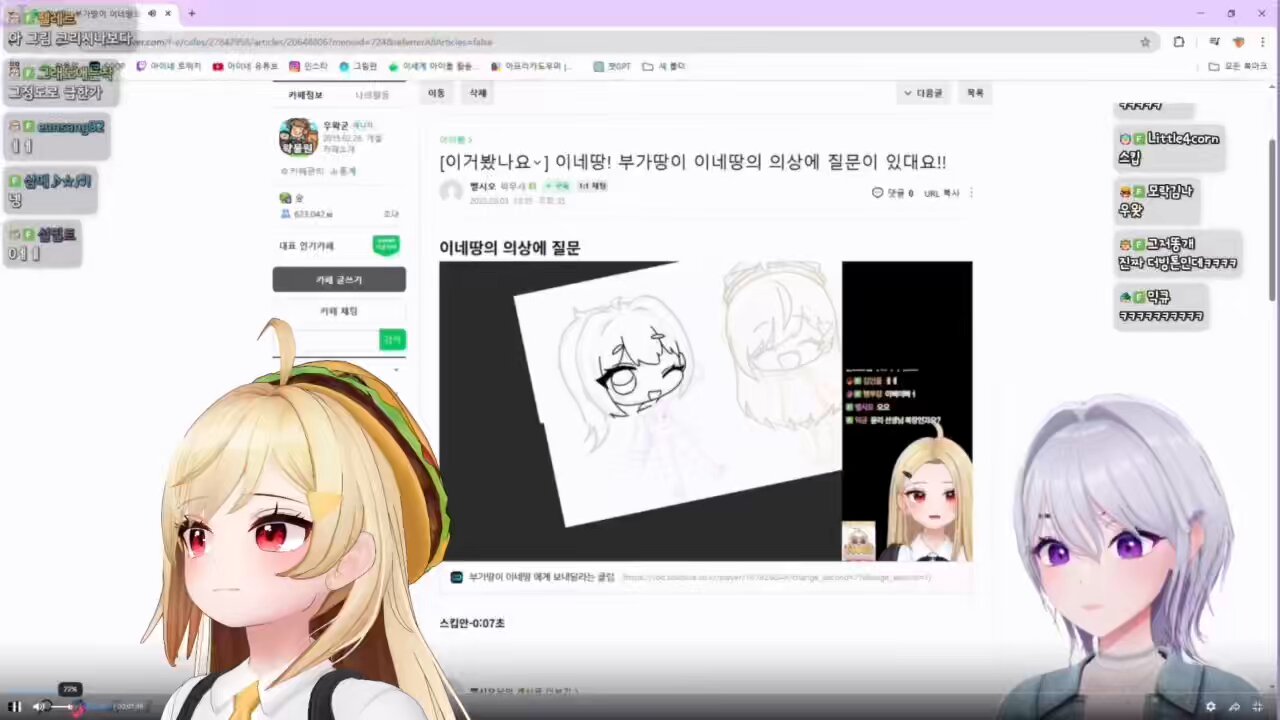Open the board category breadcrumb above title
This screenshot has width=1280, height=720.
pyautogui.click(x=456, y=140)
